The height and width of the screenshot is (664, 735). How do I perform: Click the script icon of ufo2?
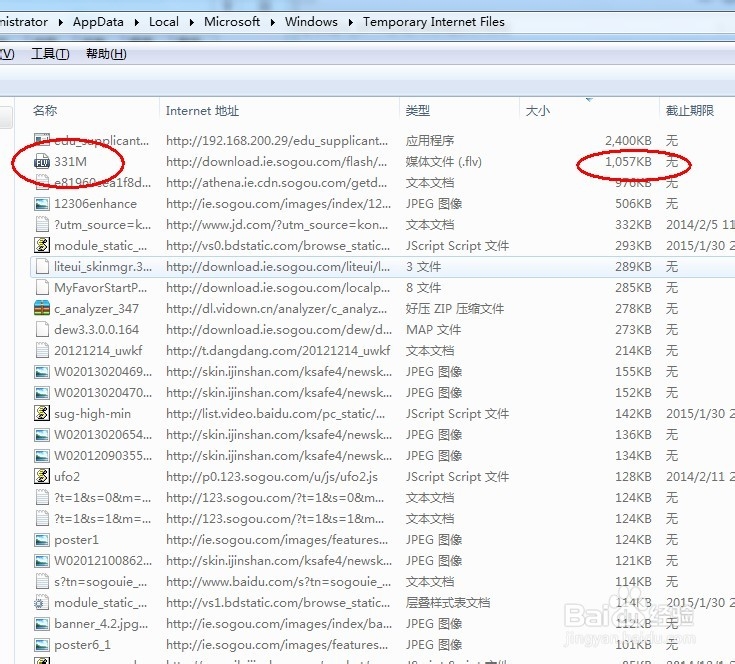42,477
